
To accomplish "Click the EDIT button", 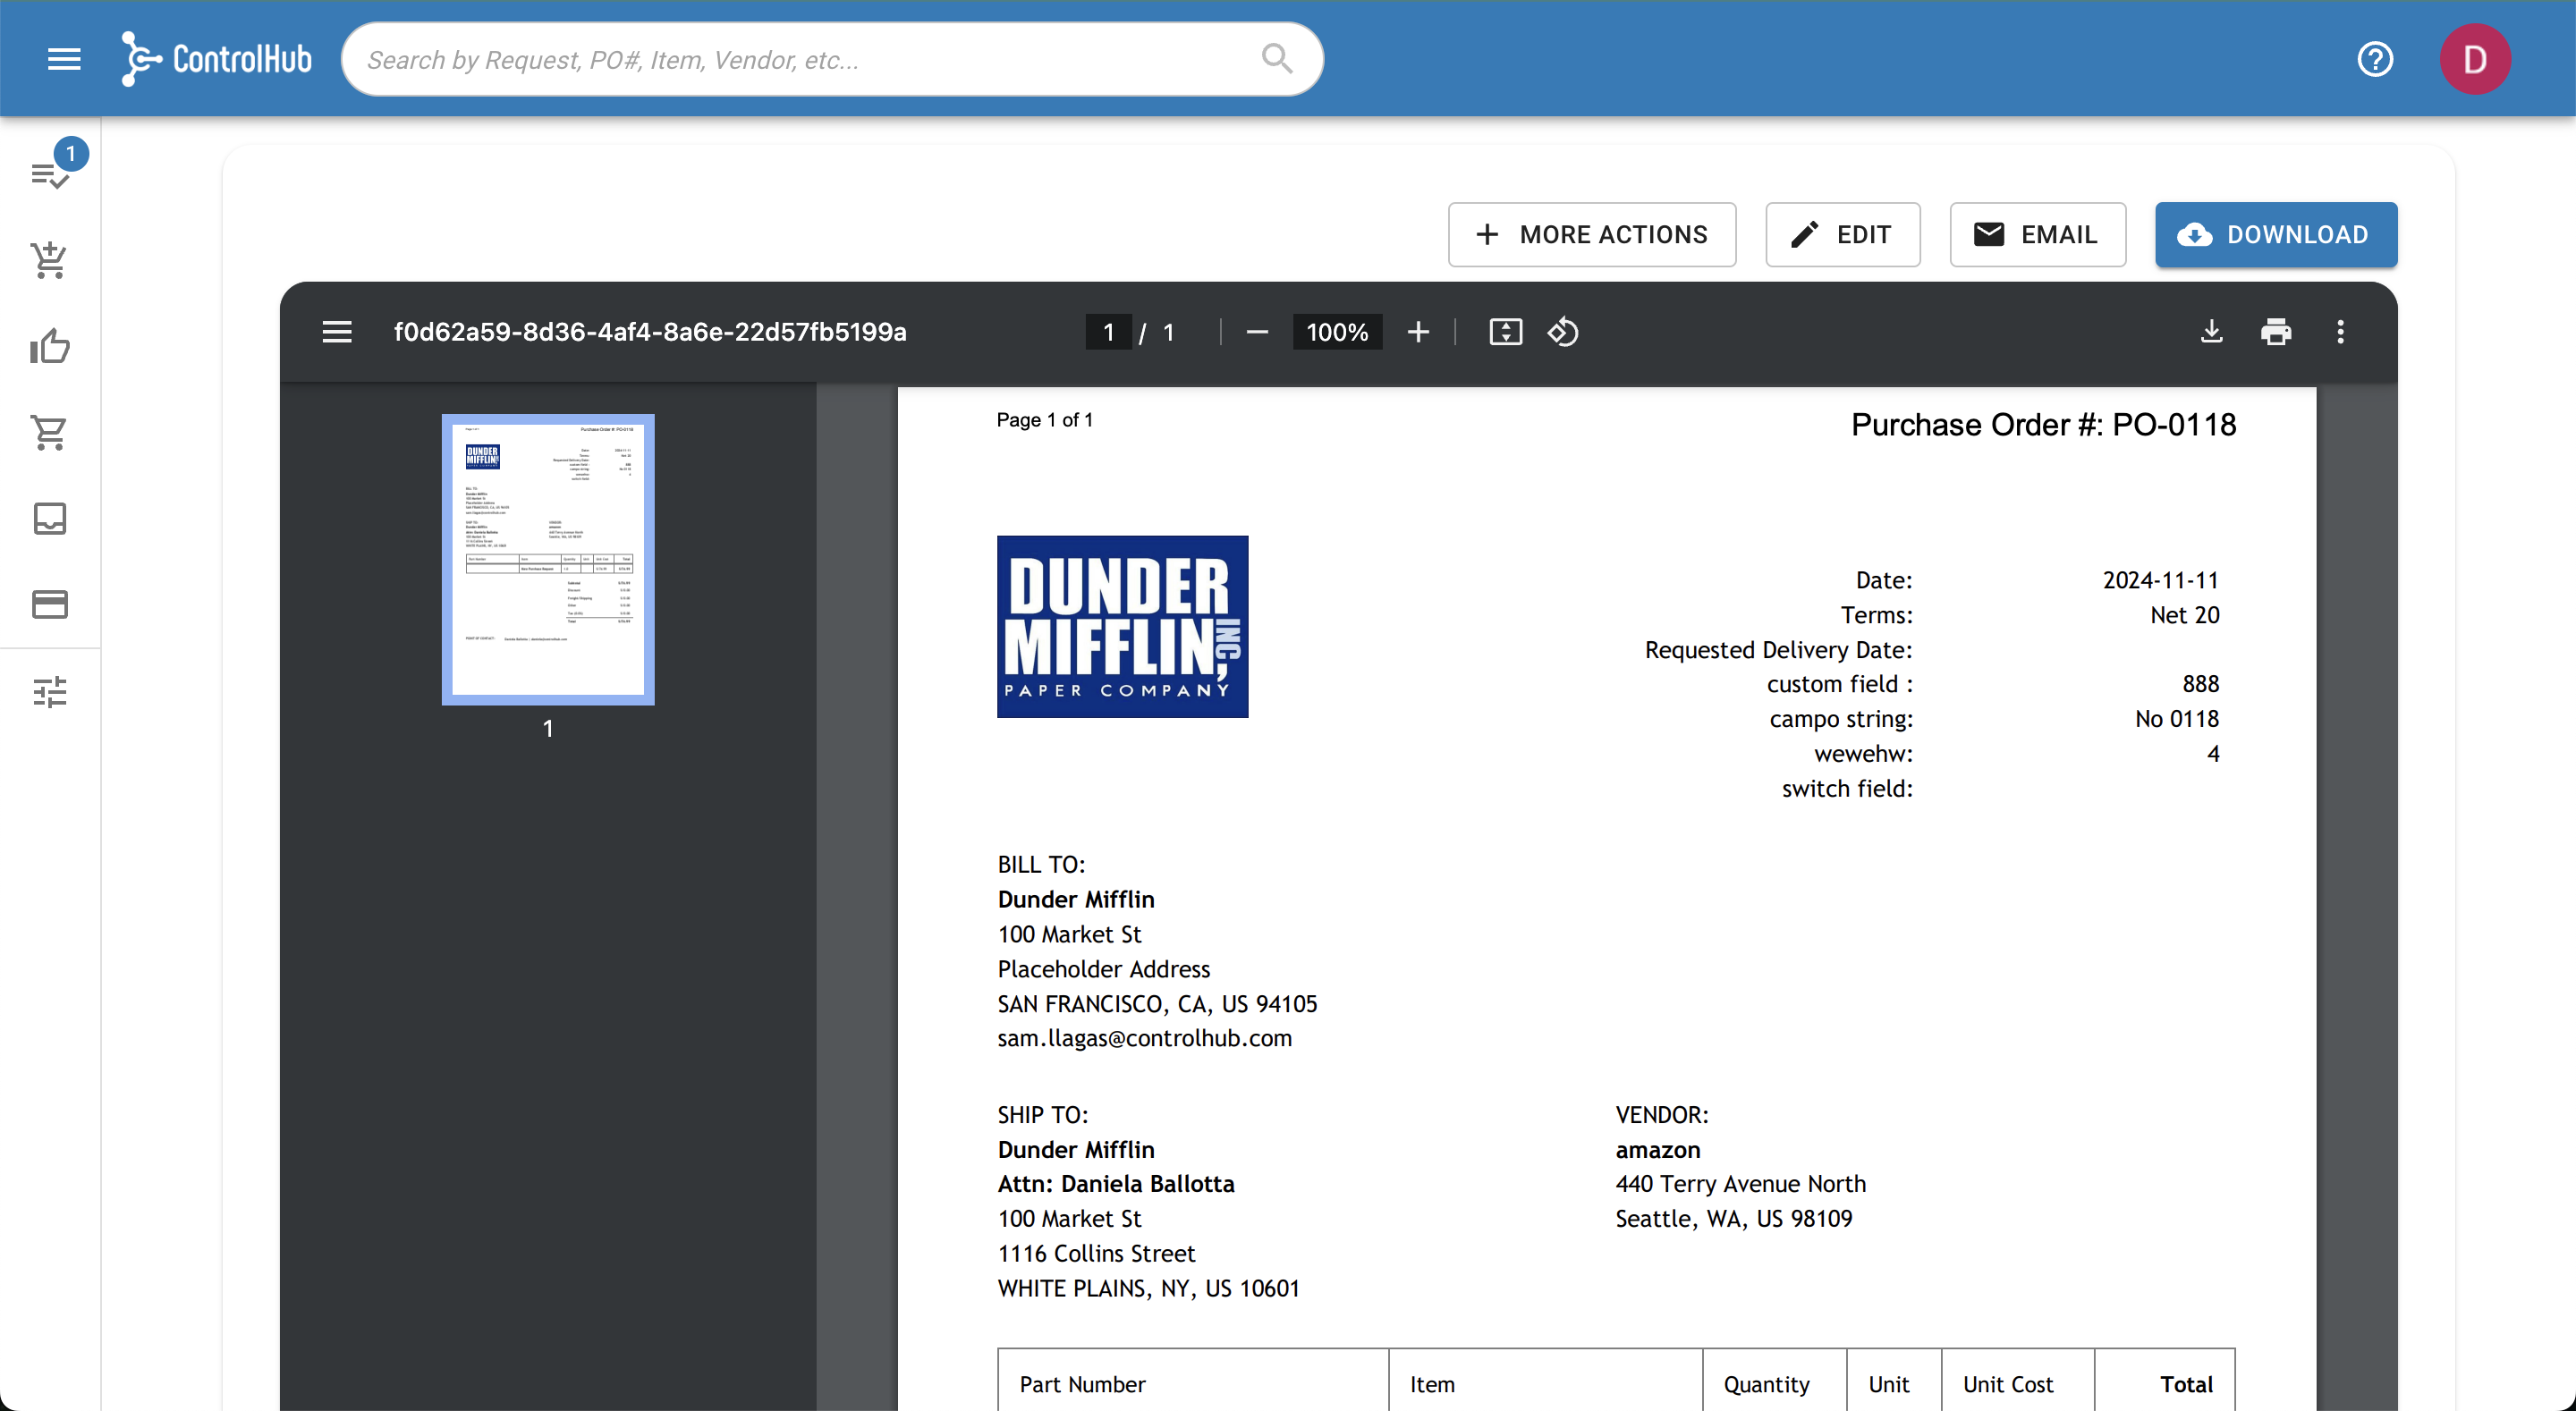I will pos(1843,234).
